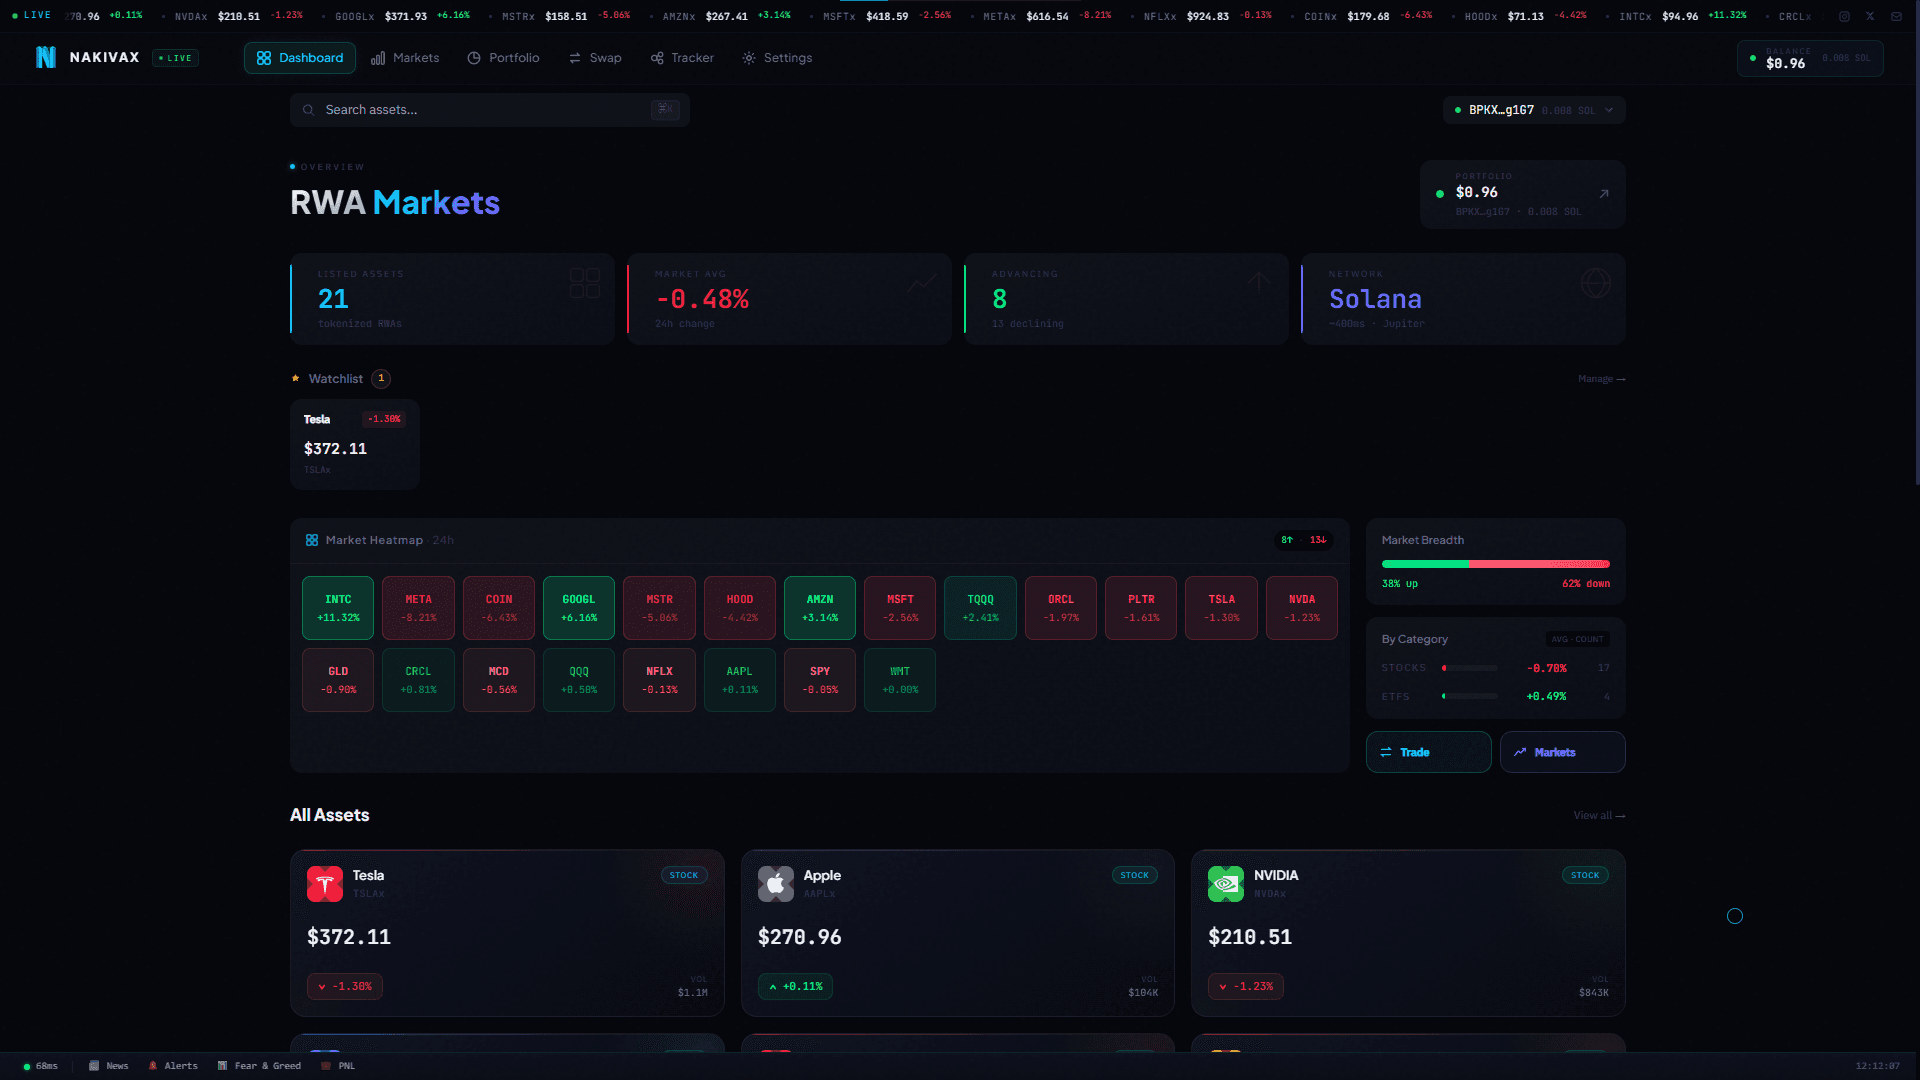Click the Apple +0.11% change badge
Viewport: 1920px width, 1080px height.
[796, 987]
